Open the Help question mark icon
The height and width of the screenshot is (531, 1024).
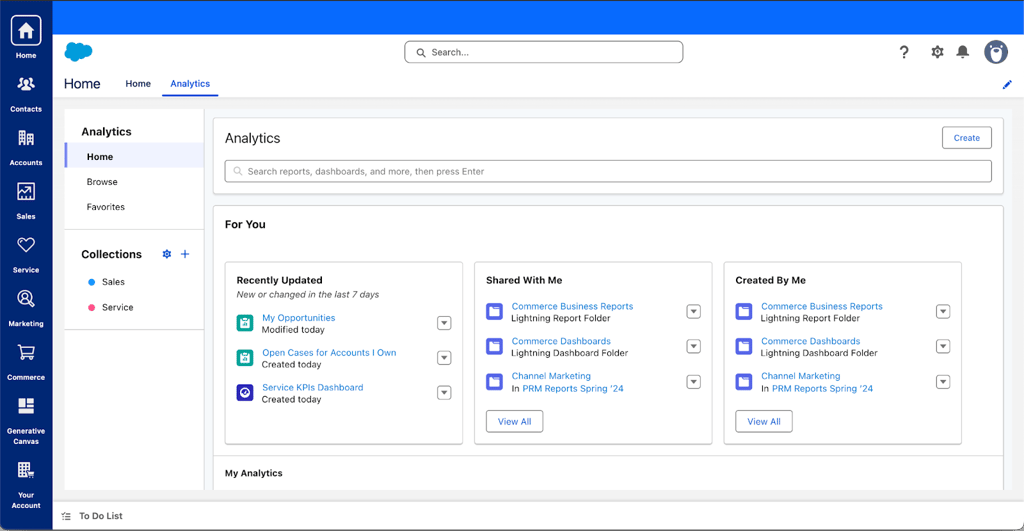point(904,52)
